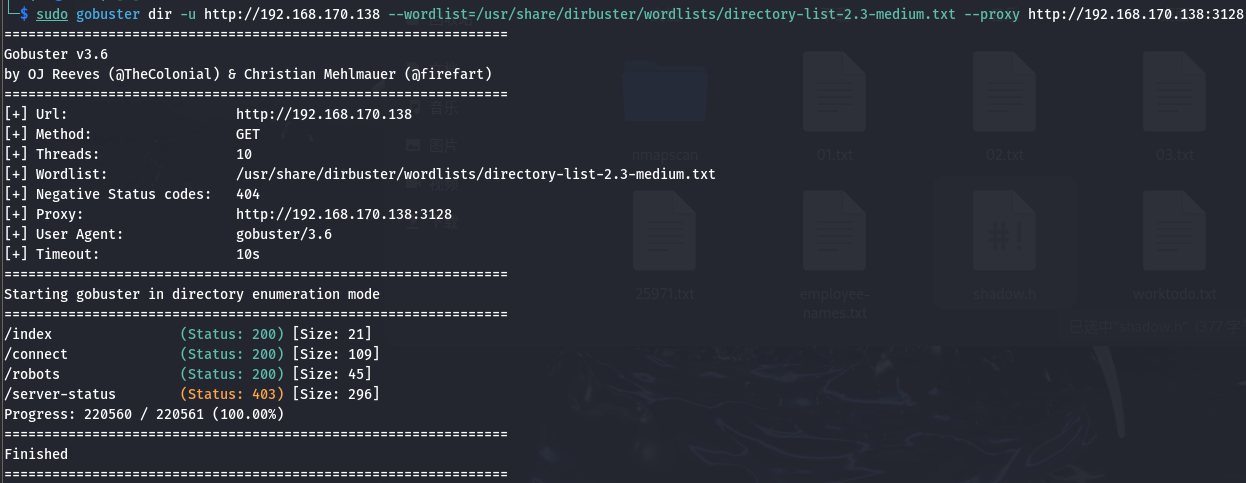
Task: Click 'Status: 200' on the /index row
Action: pos(232,334)
